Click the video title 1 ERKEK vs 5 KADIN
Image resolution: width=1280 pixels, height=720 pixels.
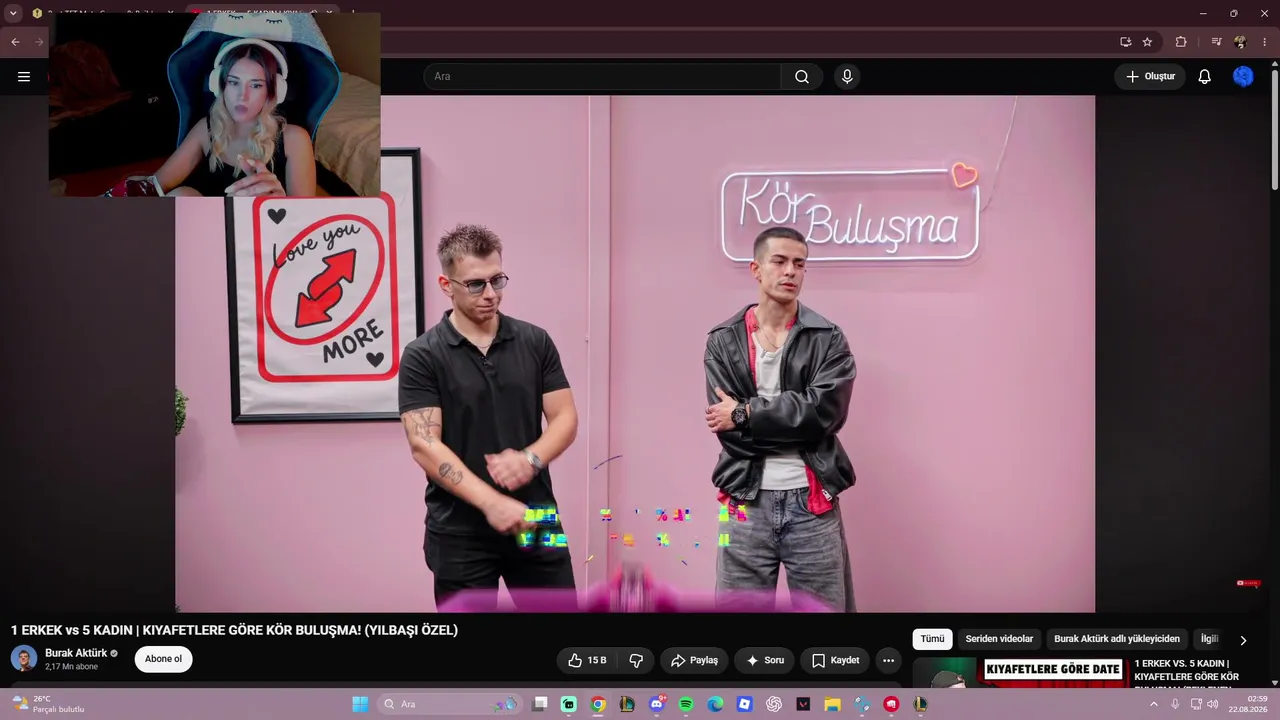(x=234, y=630)
